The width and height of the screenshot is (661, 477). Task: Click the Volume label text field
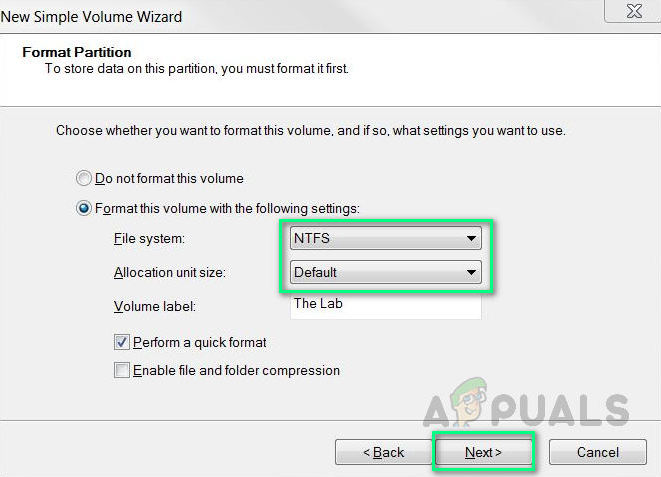(x=385, y=306)
